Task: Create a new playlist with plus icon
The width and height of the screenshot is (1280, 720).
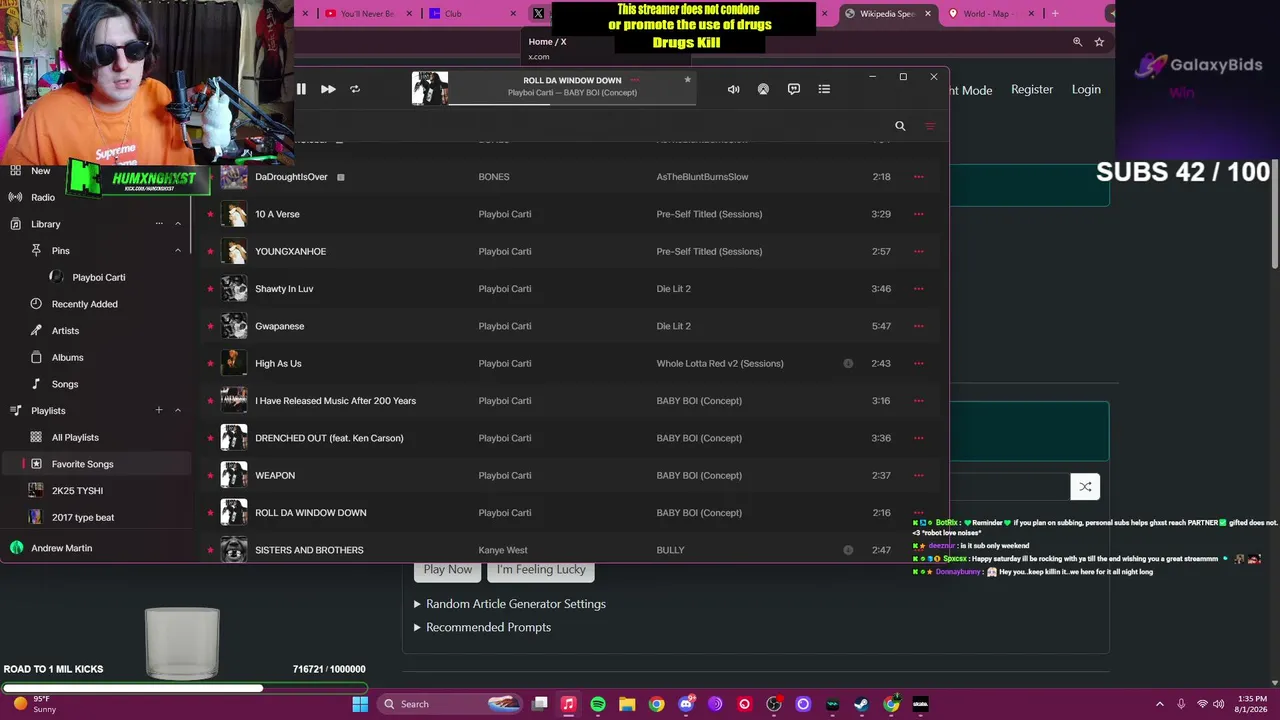Action: (x=158, y=410)
